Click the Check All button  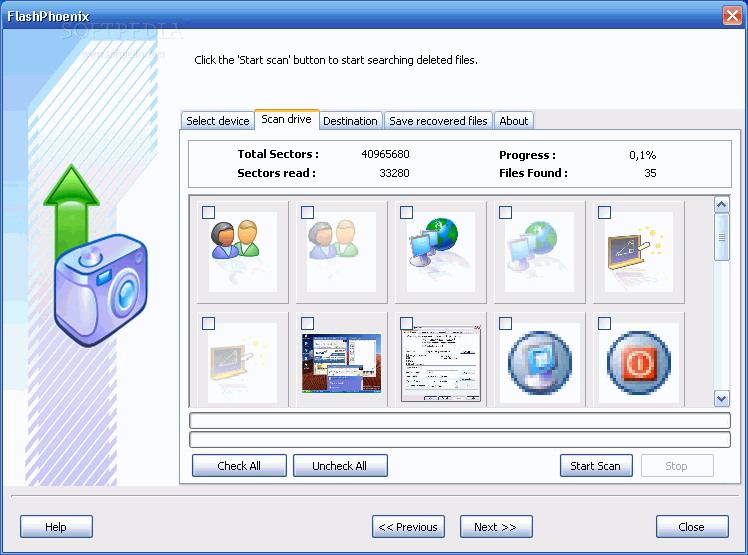[x=239, y=466]
